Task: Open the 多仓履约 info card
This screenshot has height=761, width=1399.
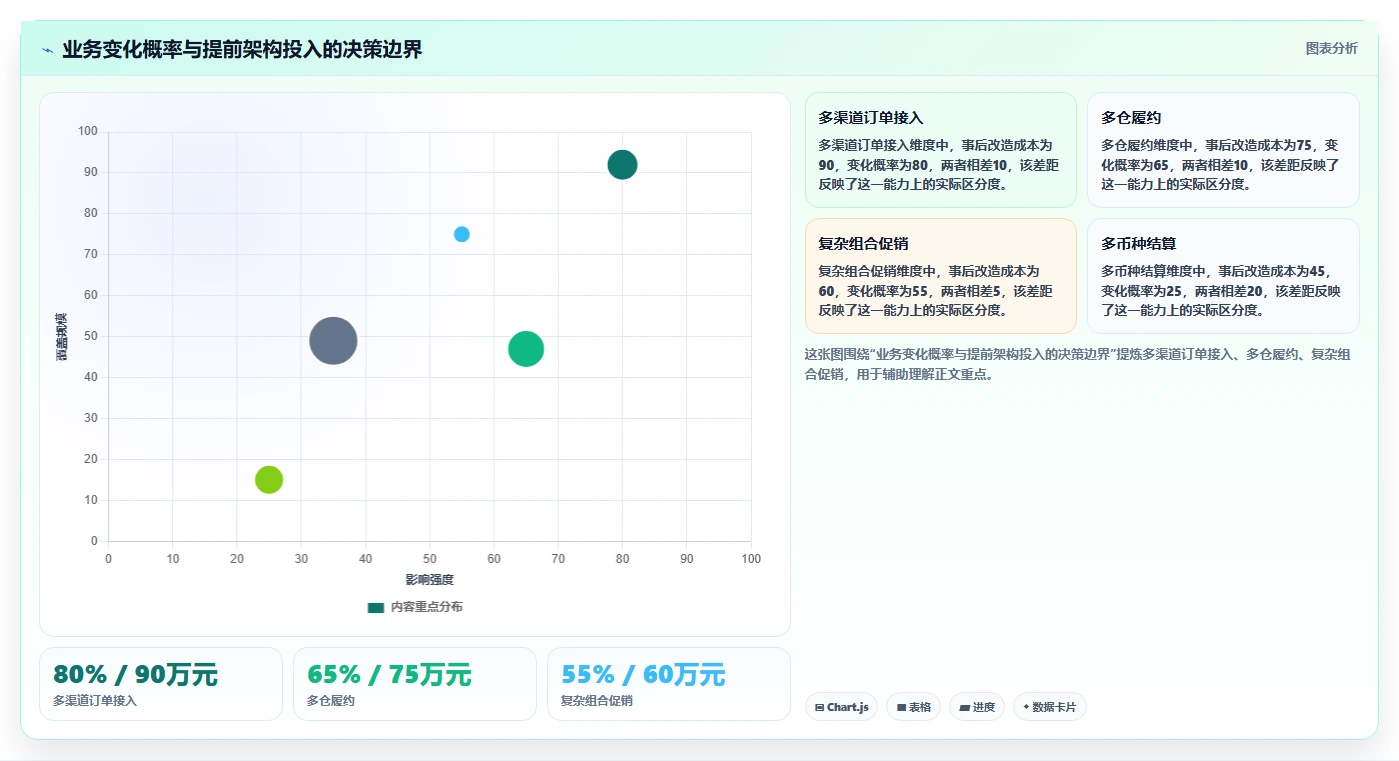Action: 1223,150
